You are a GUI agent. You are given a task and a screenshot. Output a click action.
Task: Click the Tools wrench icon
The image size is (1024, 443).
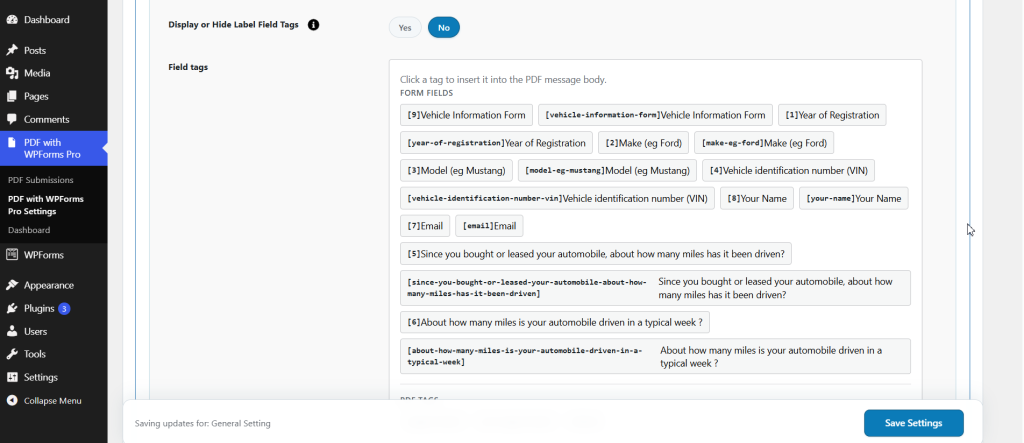(x=12, y=354)
